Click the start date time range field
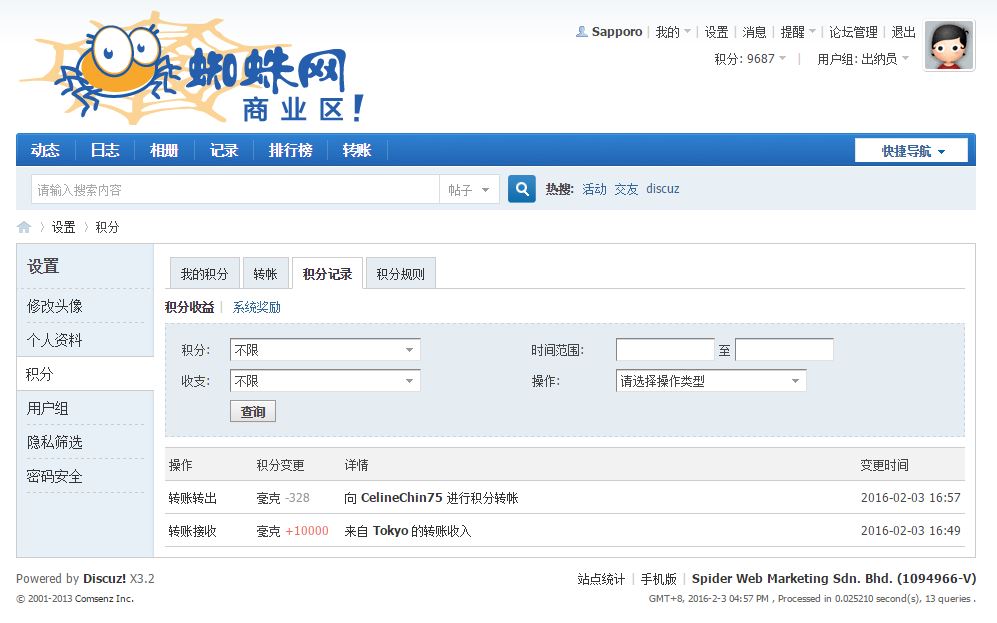 coord(664,350)
